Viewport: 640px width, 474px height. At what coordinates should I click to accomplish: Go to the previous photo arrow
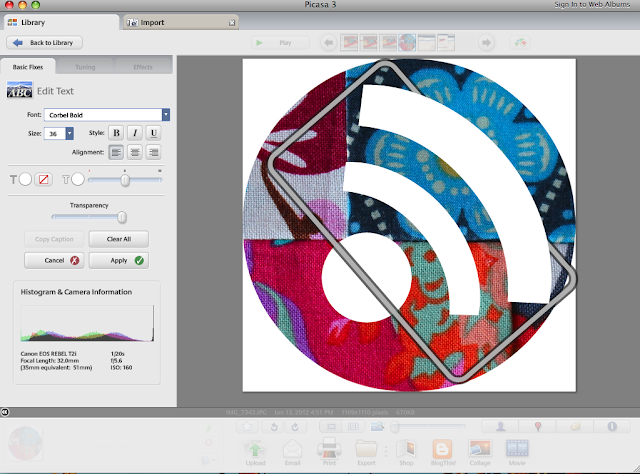coord(329,42)
